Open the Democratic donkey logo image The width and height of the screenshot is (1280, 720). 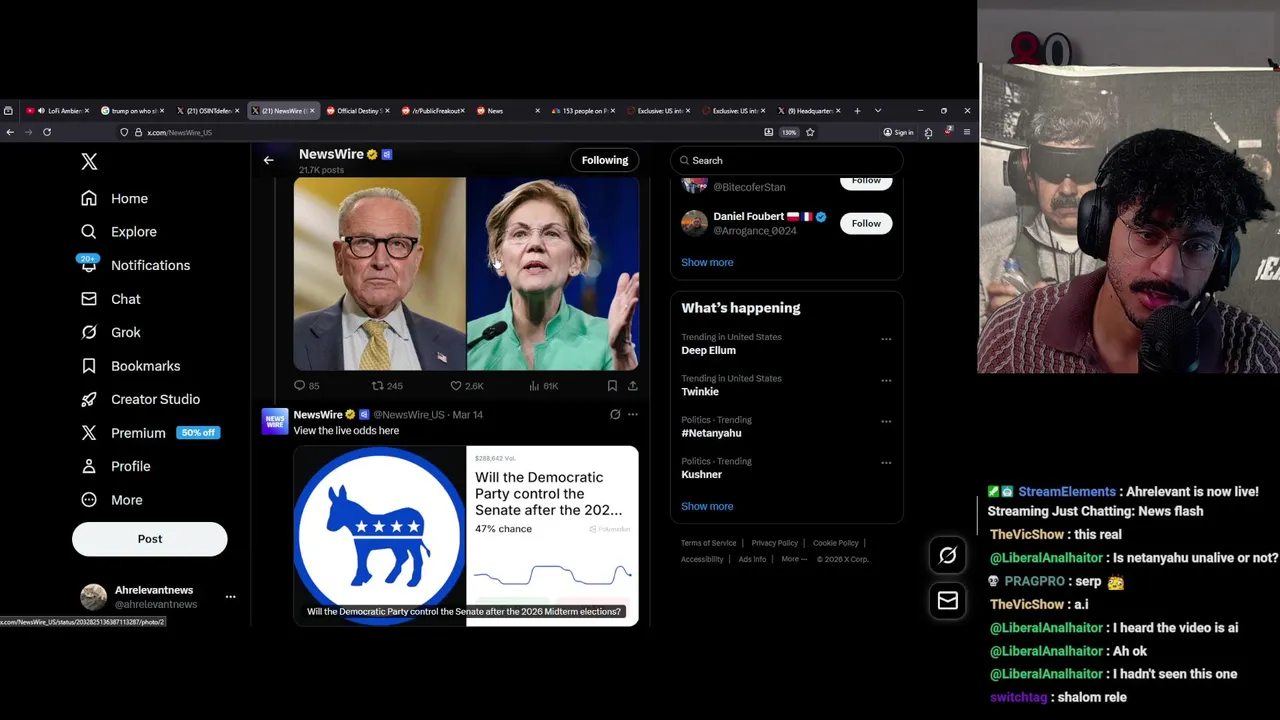click(379, 535)
